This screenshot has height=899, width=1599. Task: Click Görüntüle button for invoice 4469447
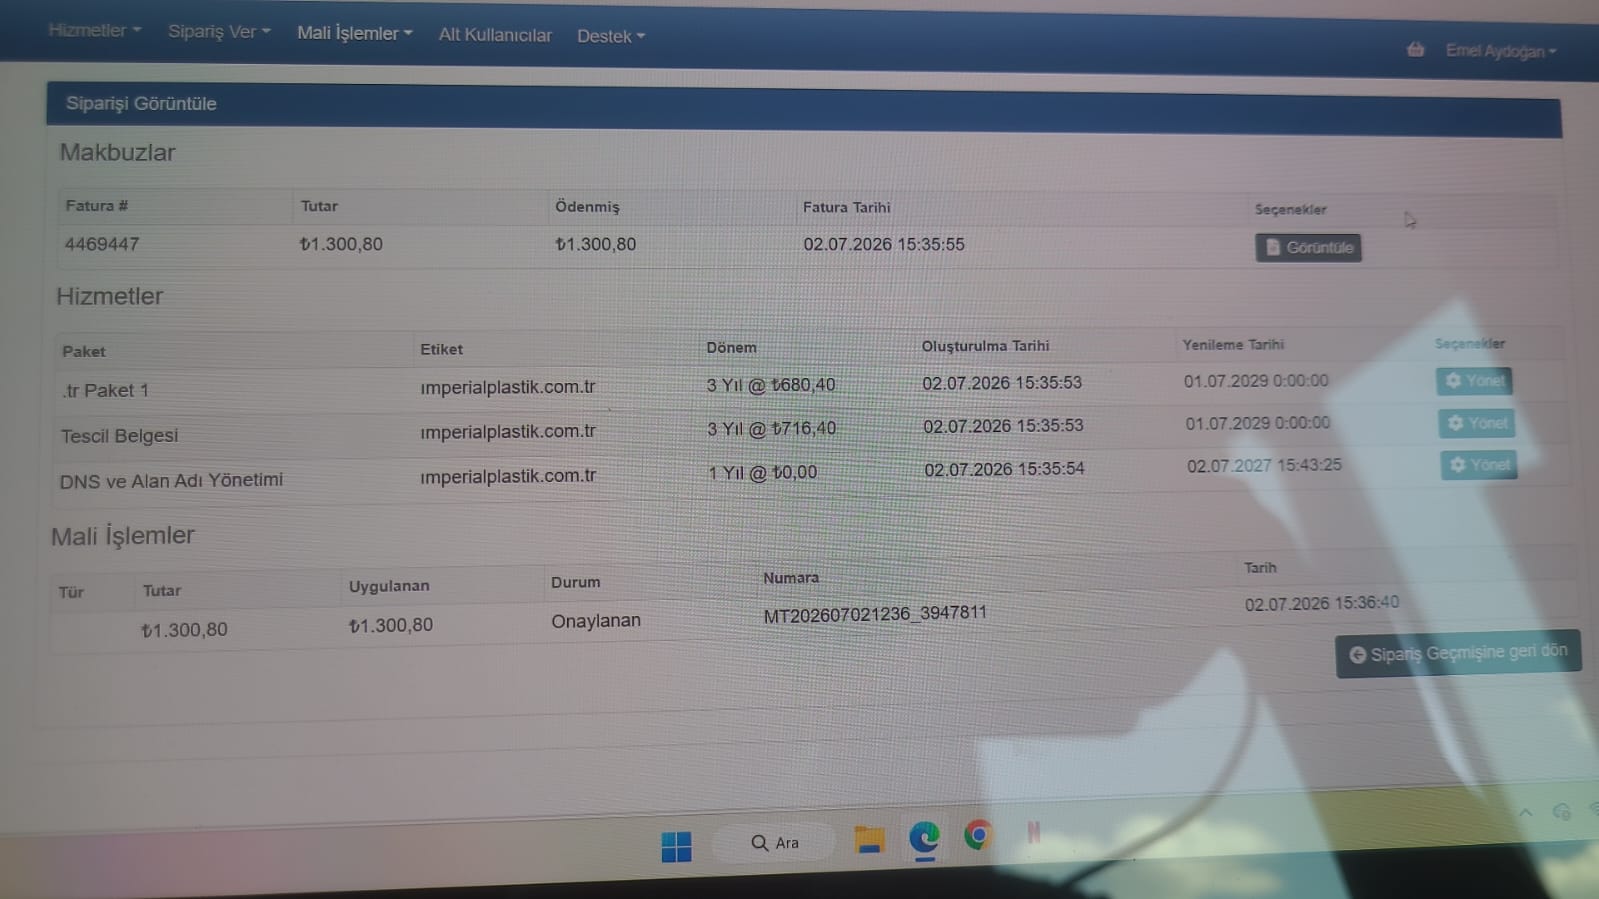pyautogui.click(x=1308, y=247)
